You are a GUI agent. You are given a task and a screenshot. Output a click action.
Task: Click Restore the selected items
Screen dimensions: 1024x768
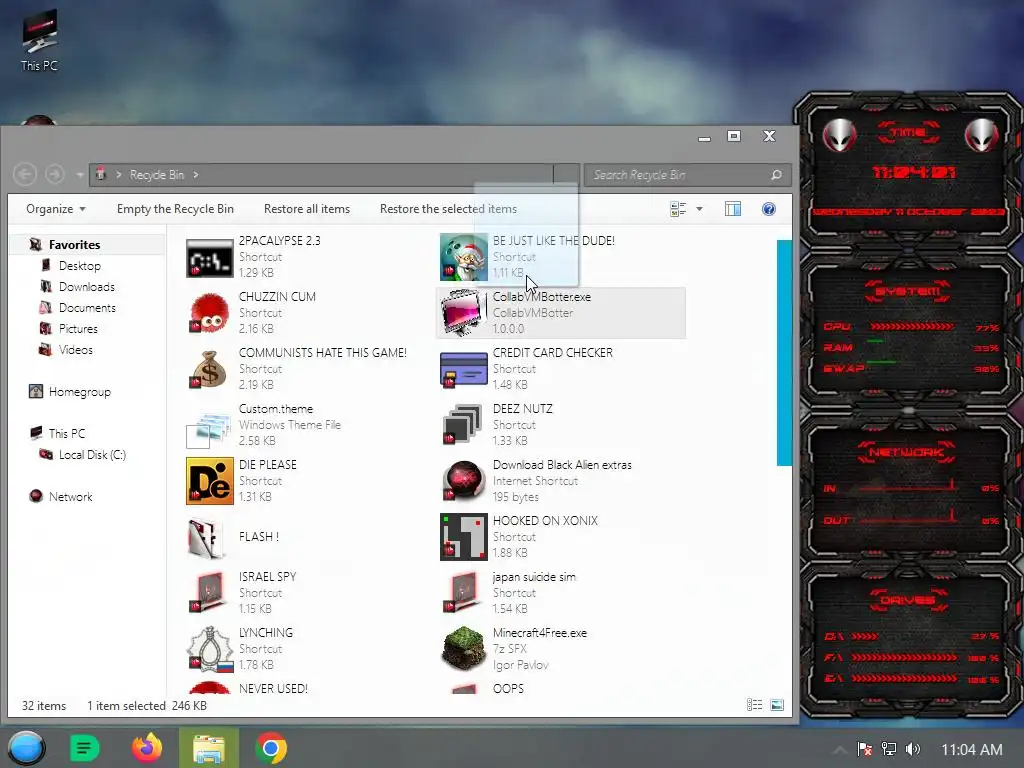tap(449, 209)
